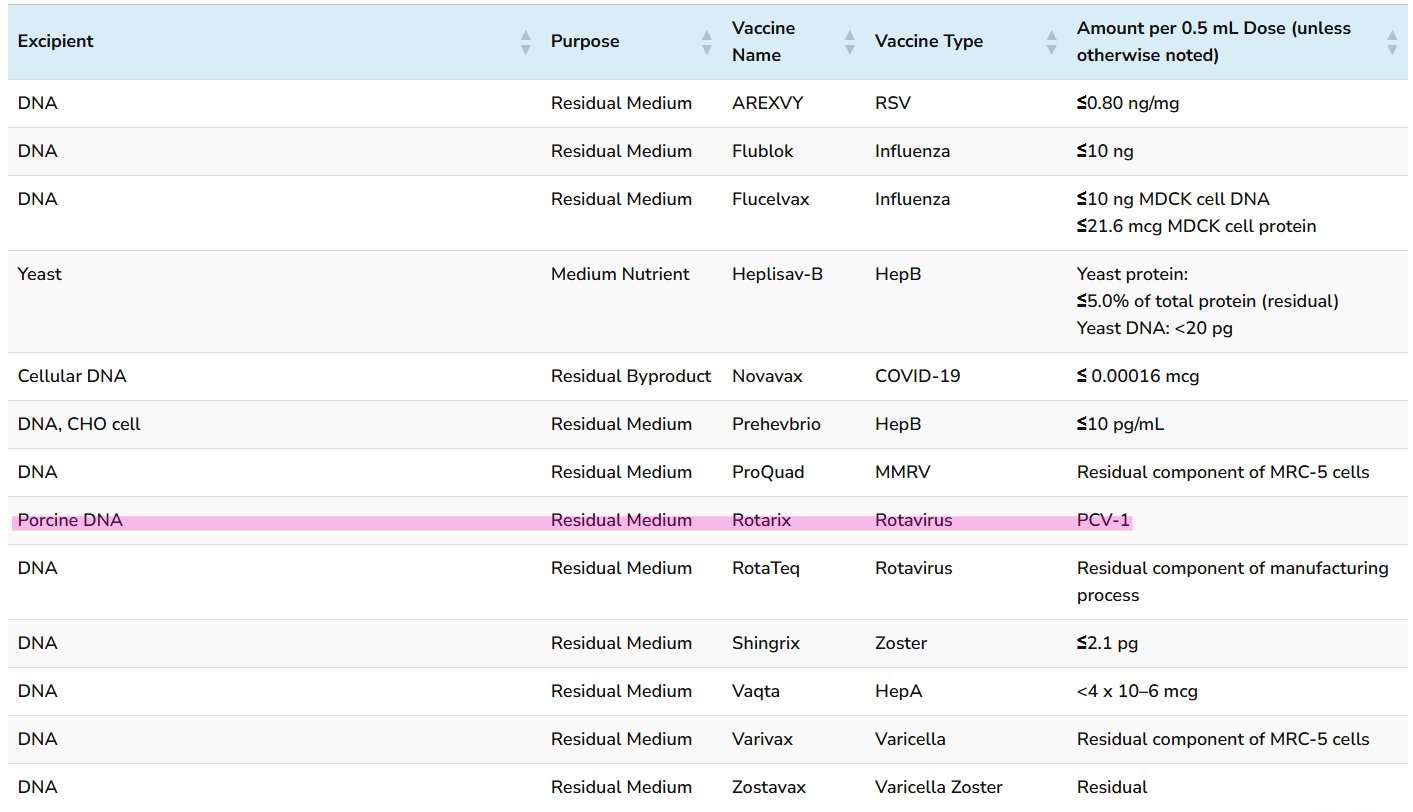Click the Yeast excipient cell
The height and width of the screenshot is (812, 1413).
(40, 274)
